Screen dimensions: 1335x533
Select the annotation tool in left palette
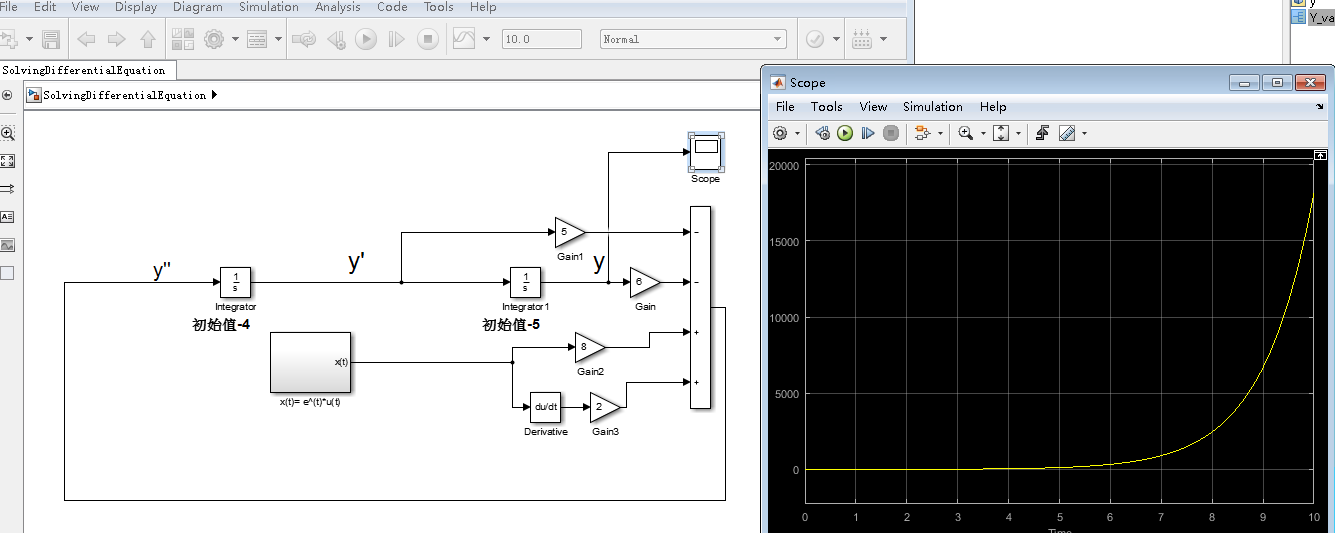click(8, 217)
